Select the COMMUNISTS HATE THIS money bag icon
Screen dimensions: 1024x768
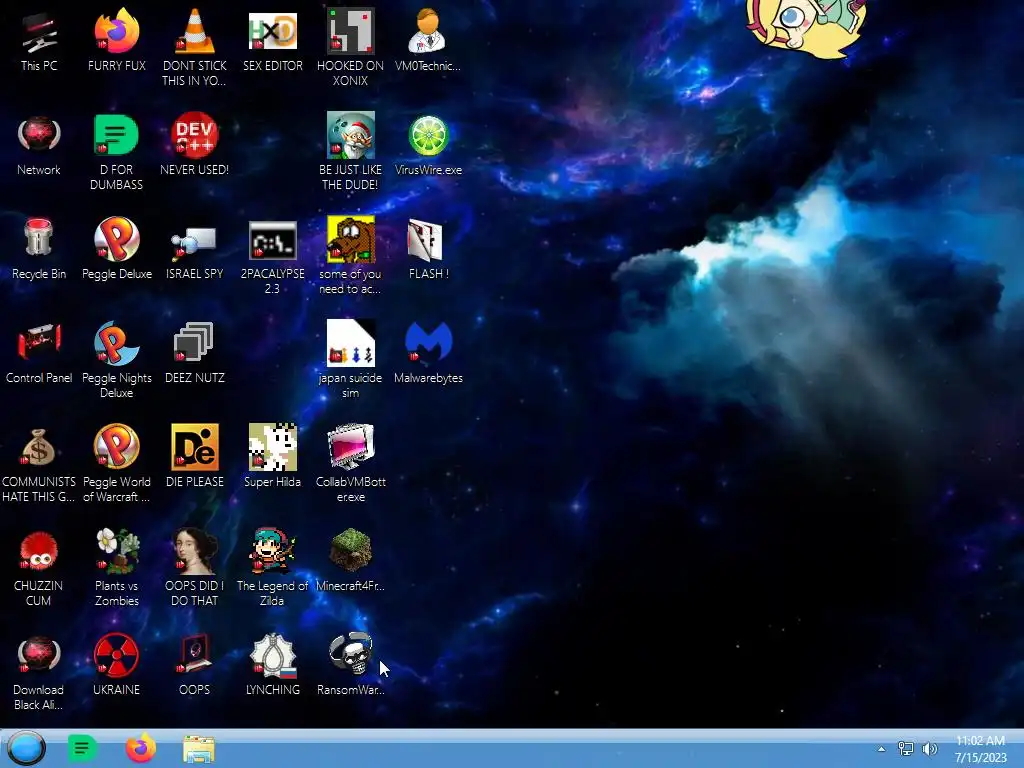tap(39, 465)
